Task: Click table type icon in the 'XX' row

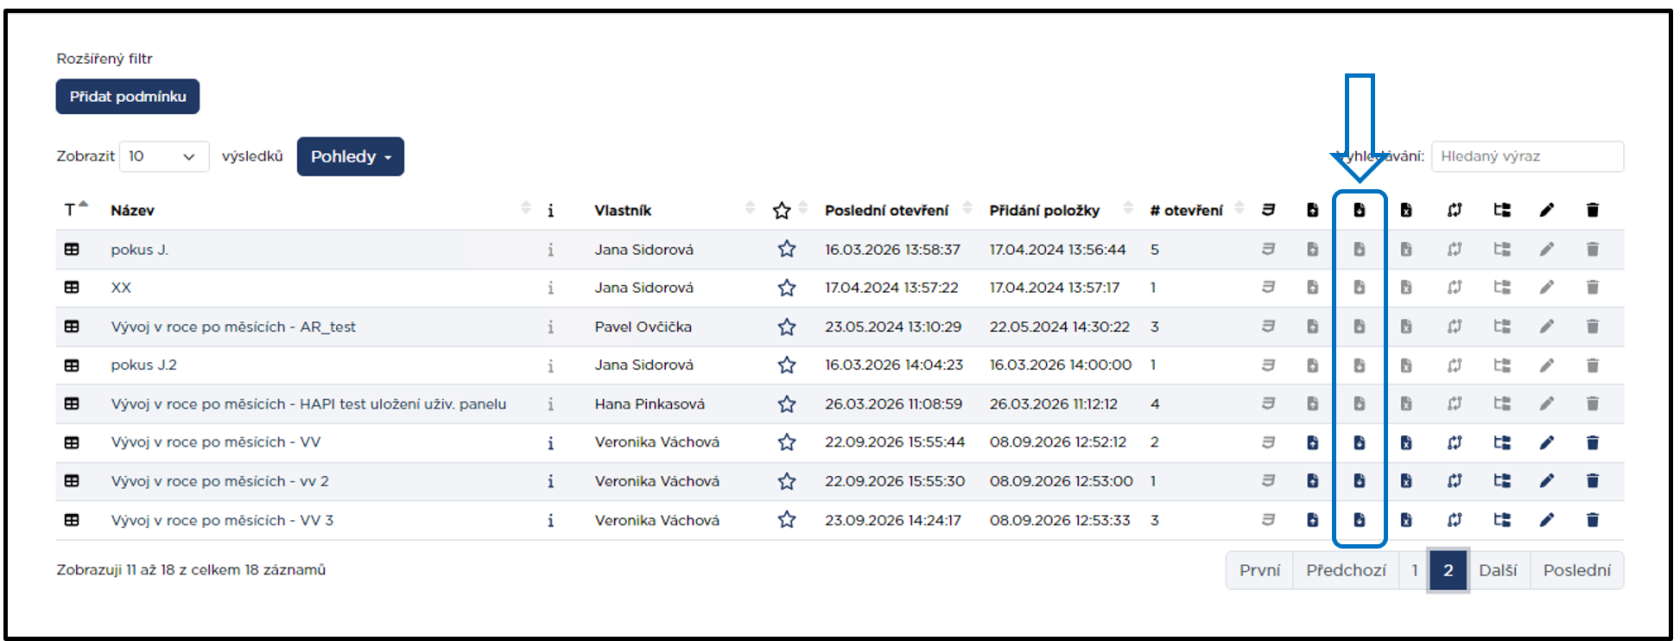Action: (x=72, y=288)
